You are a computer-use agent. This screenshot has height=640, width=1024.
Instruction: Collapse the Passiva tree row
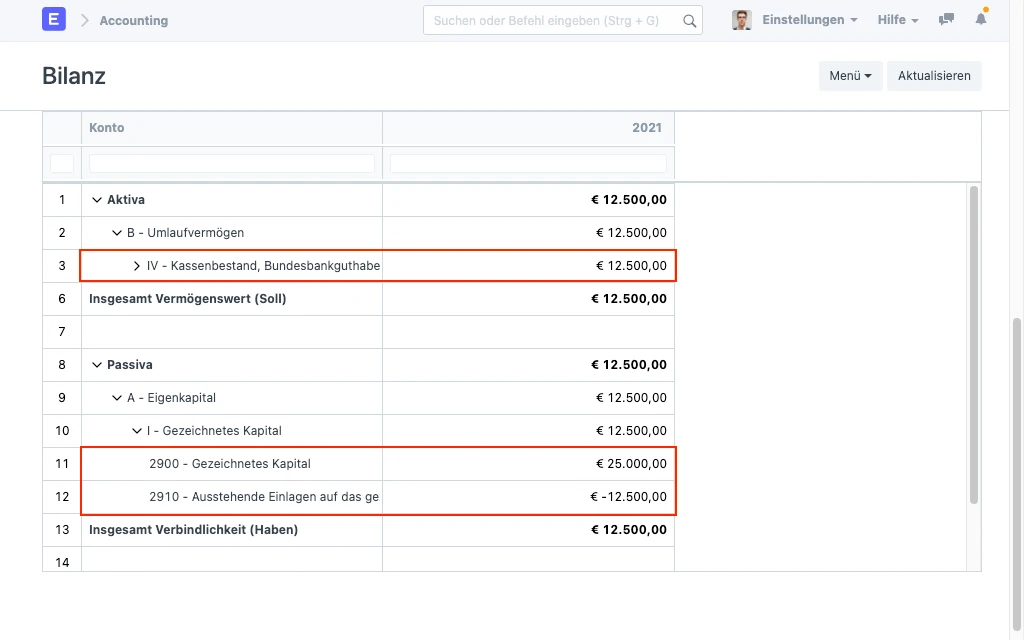point(97,365)
